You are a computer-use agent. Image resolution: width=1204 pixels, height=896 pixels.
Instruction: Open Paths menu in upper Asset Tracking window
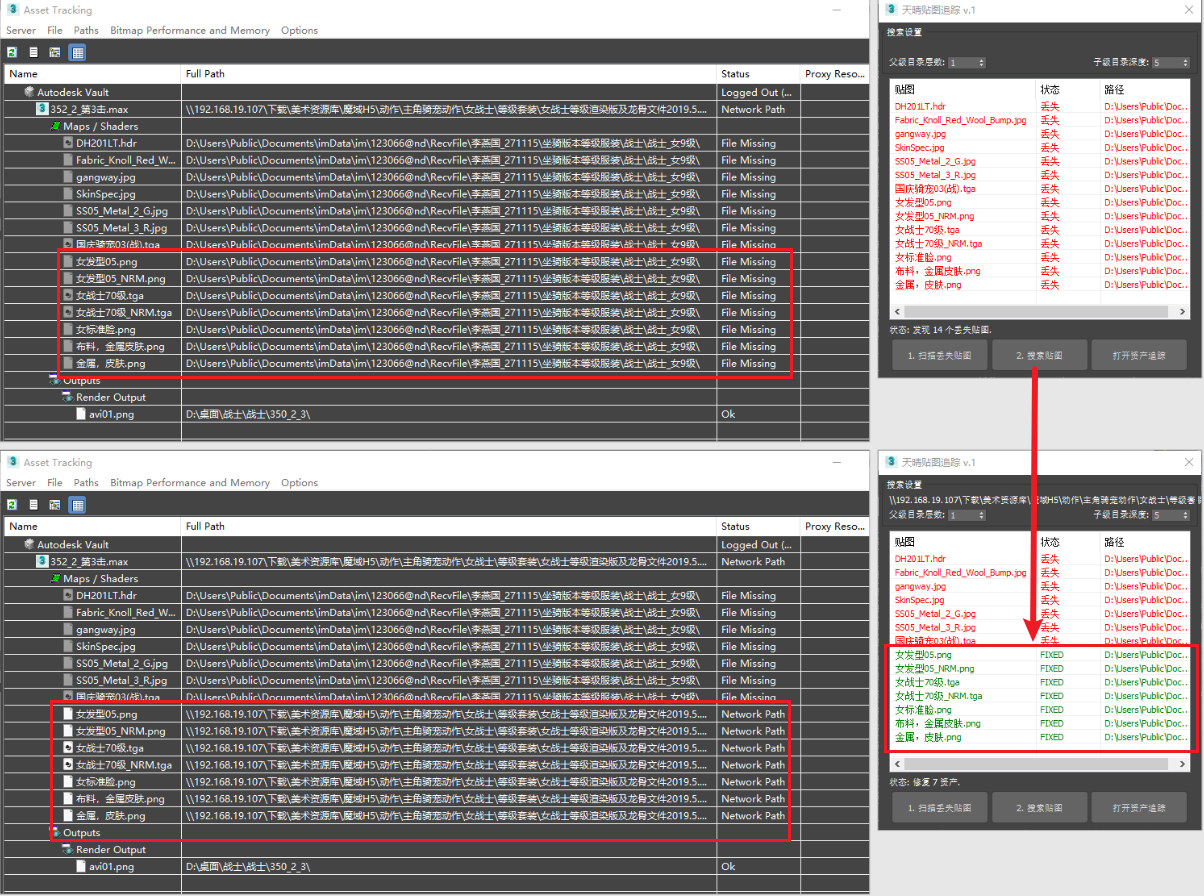coord(86,30)
